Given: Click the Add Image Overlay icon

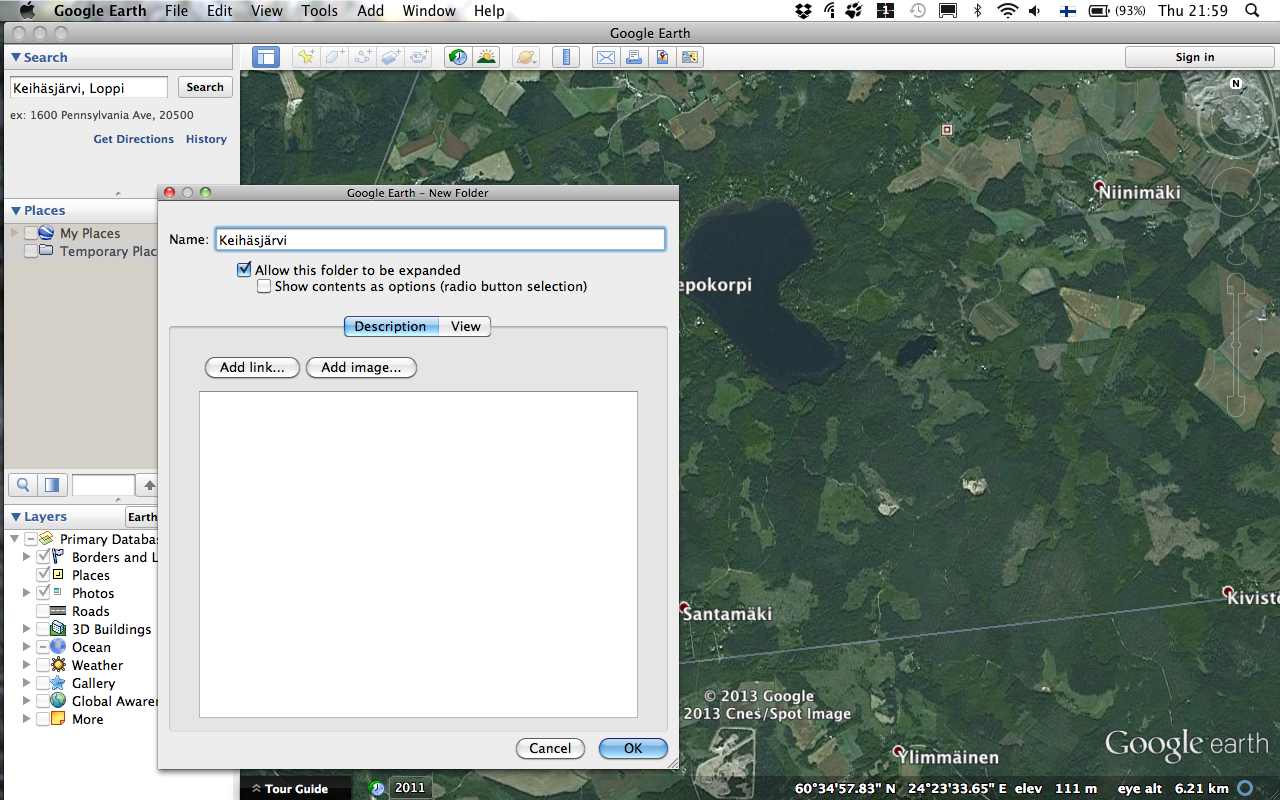Looking at the screenshot, I should coord(391,57).
